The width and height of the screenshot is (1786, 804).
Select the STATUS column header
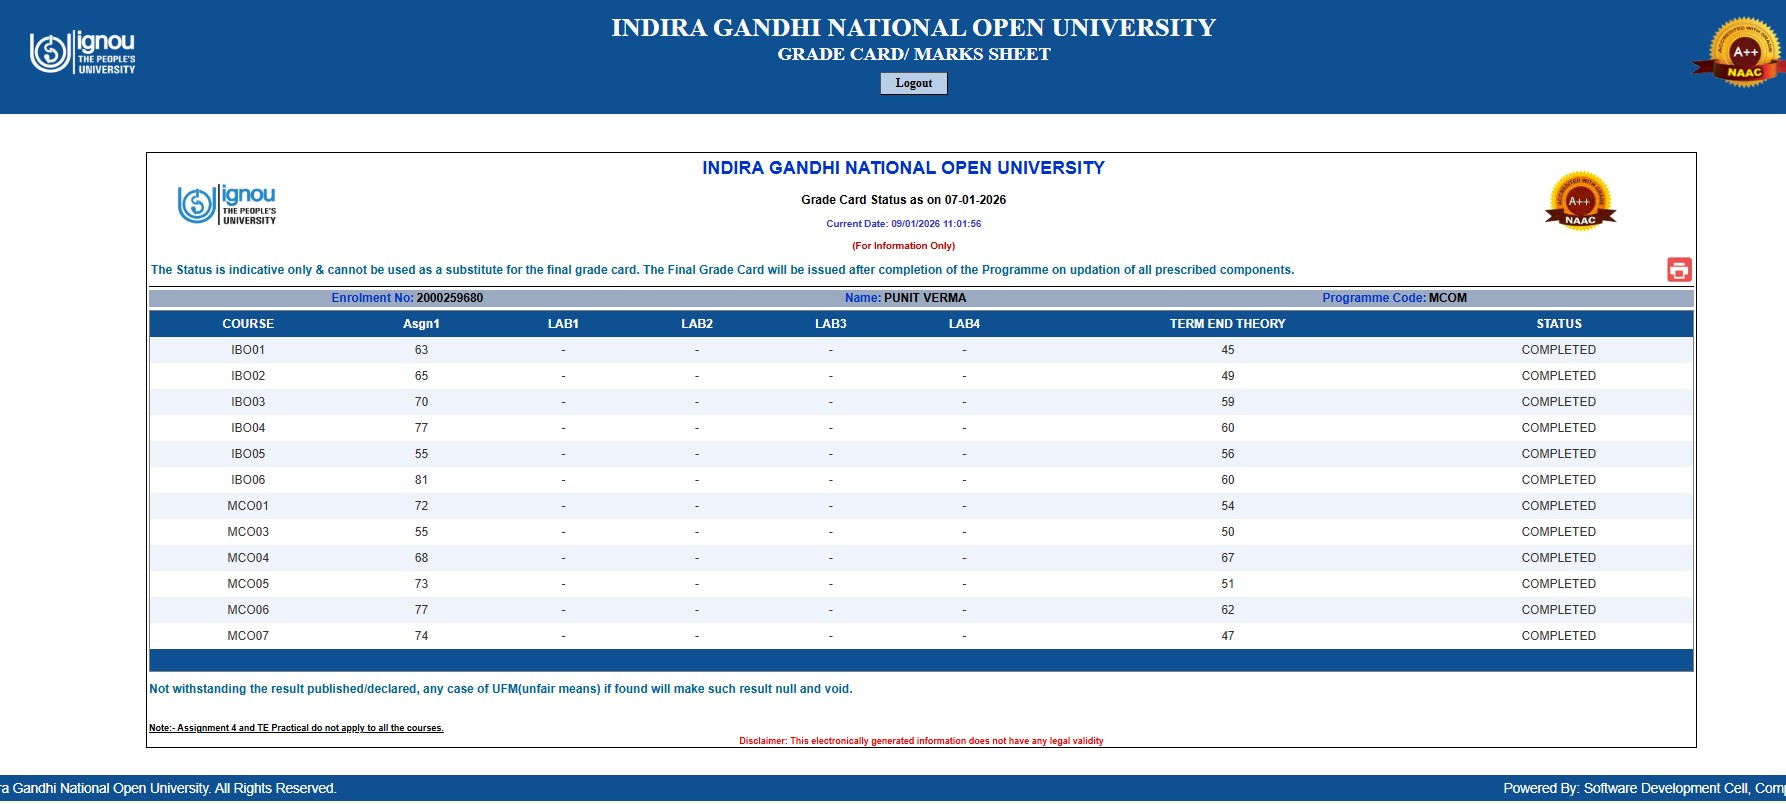coord(1559,324)
